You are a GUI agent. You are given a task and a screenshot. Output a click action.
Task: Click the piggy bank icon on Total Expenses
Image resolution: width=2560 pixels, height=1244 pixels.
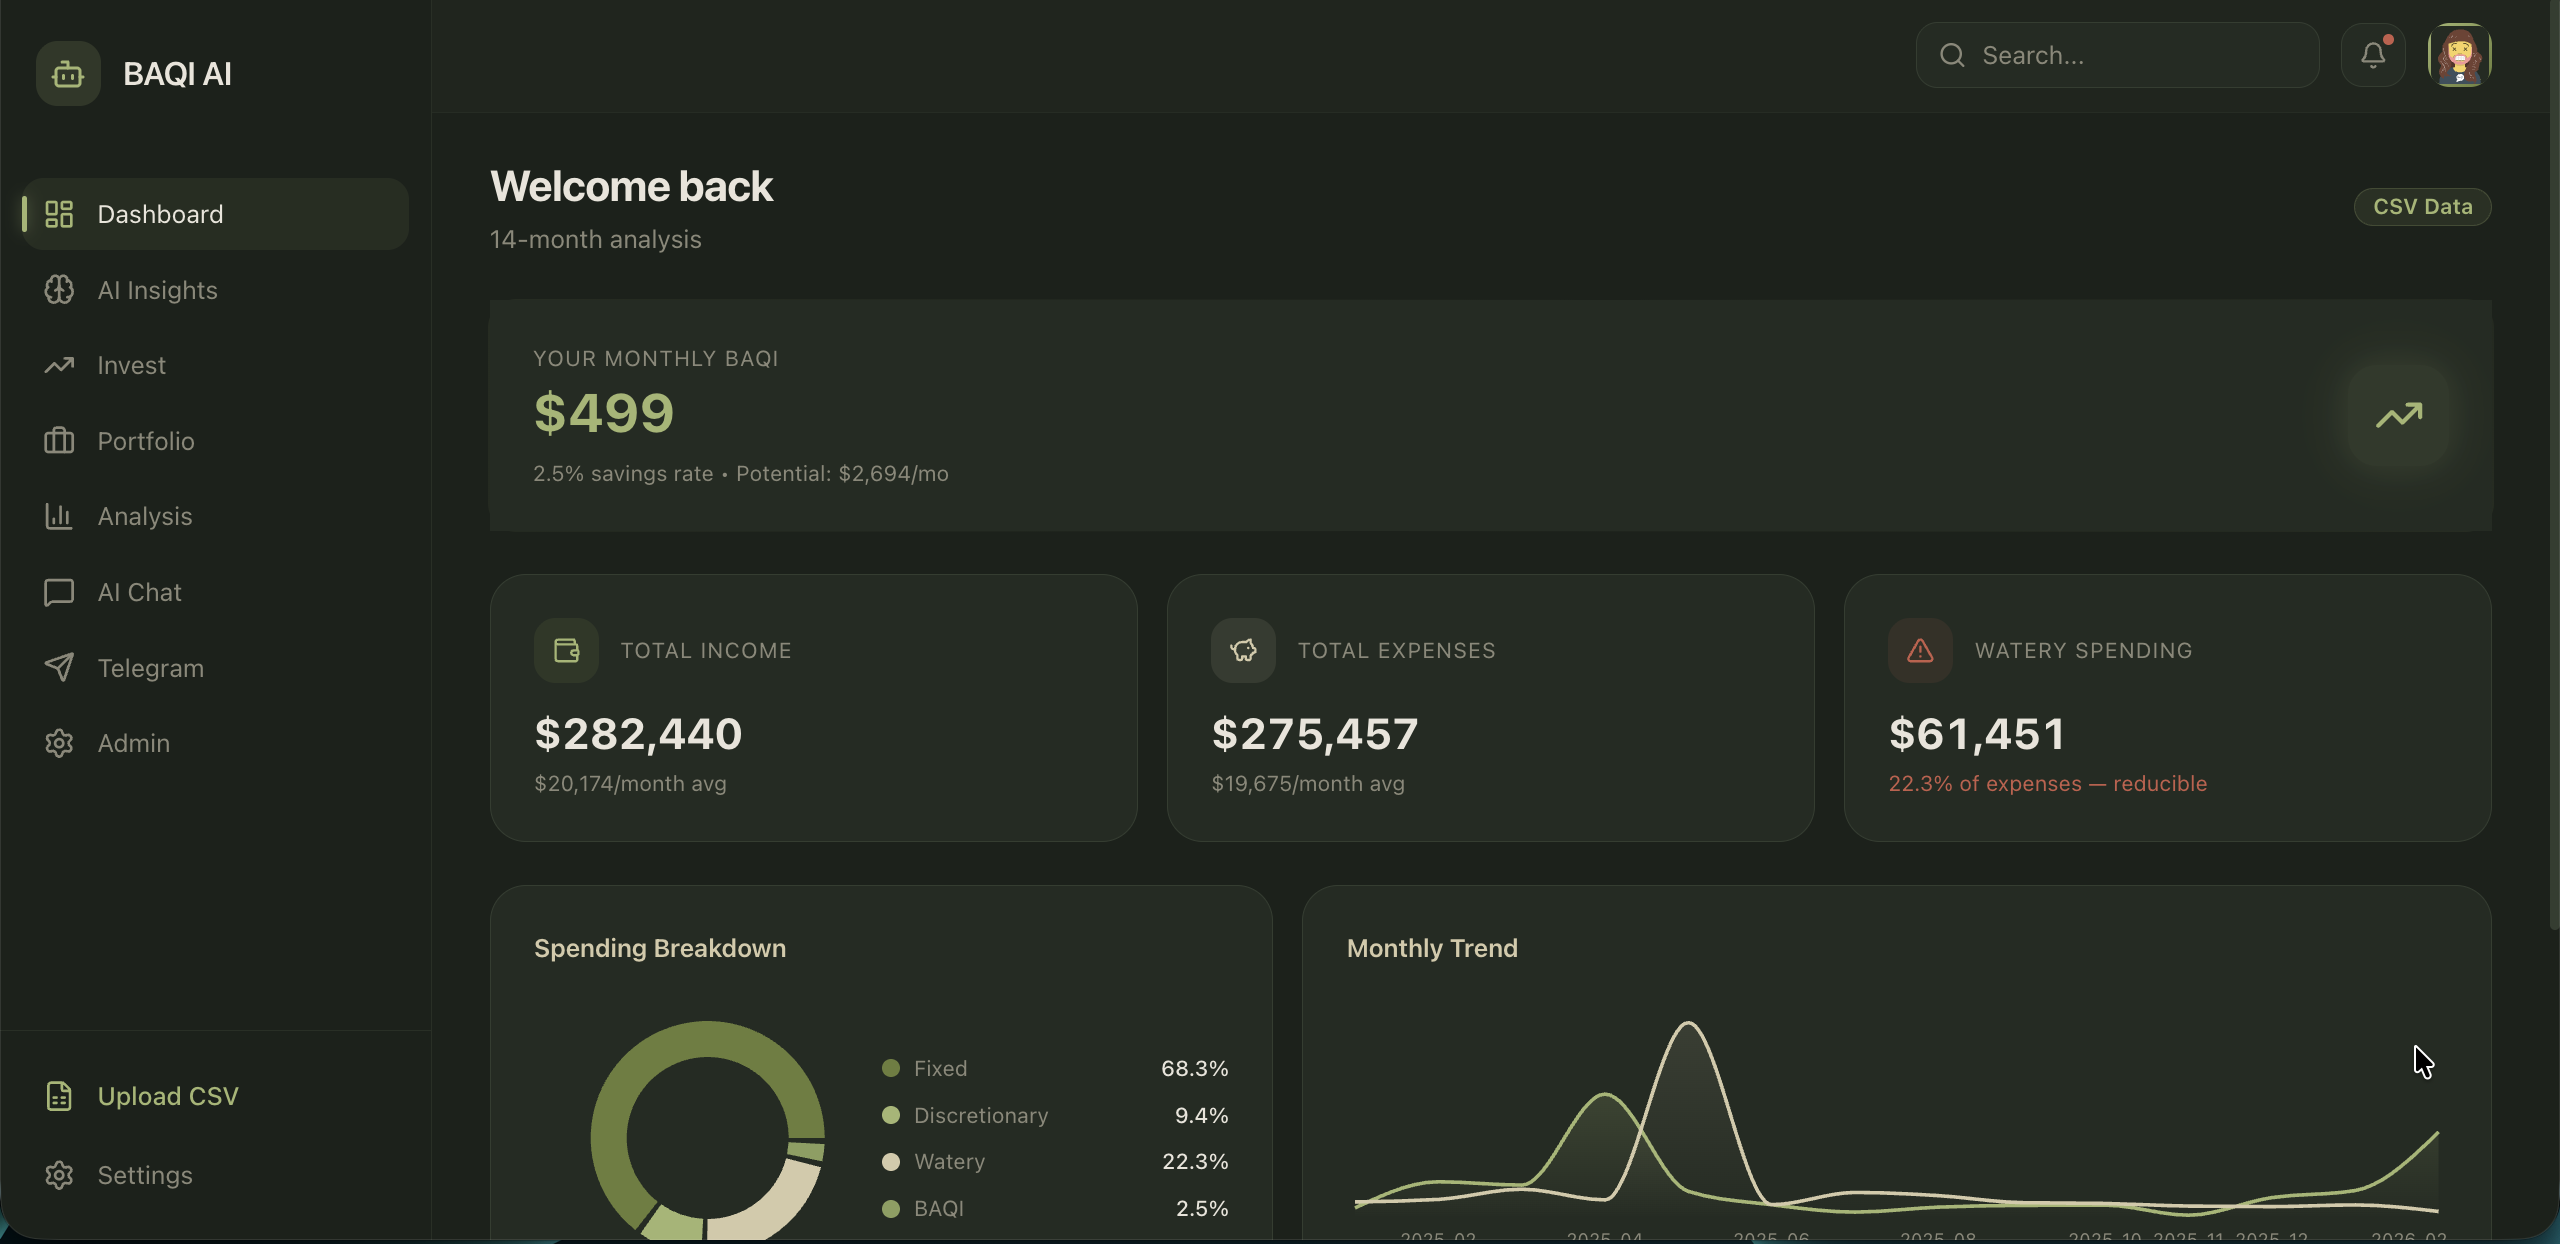point(1243,650)
